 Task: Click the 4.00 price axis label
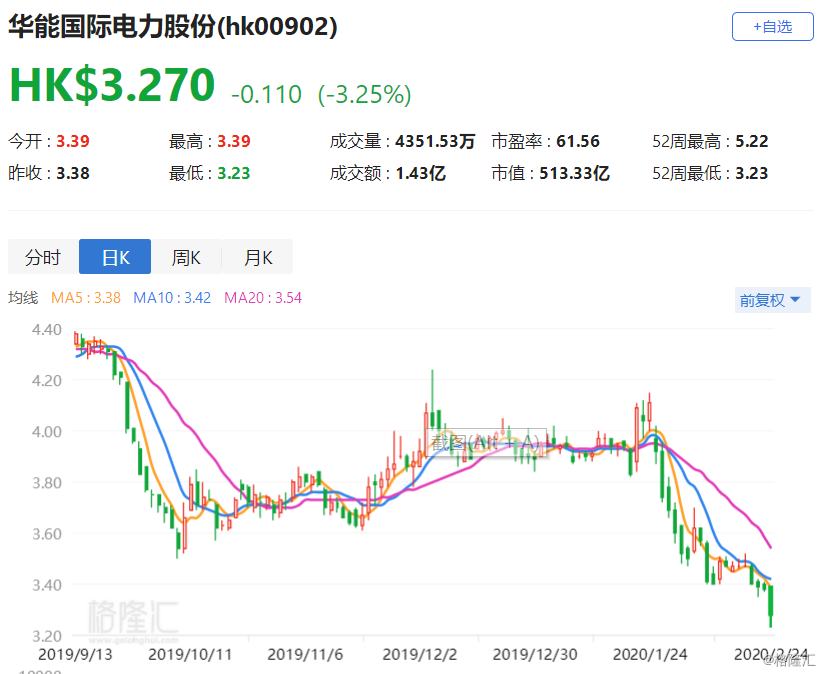point(47,432)
